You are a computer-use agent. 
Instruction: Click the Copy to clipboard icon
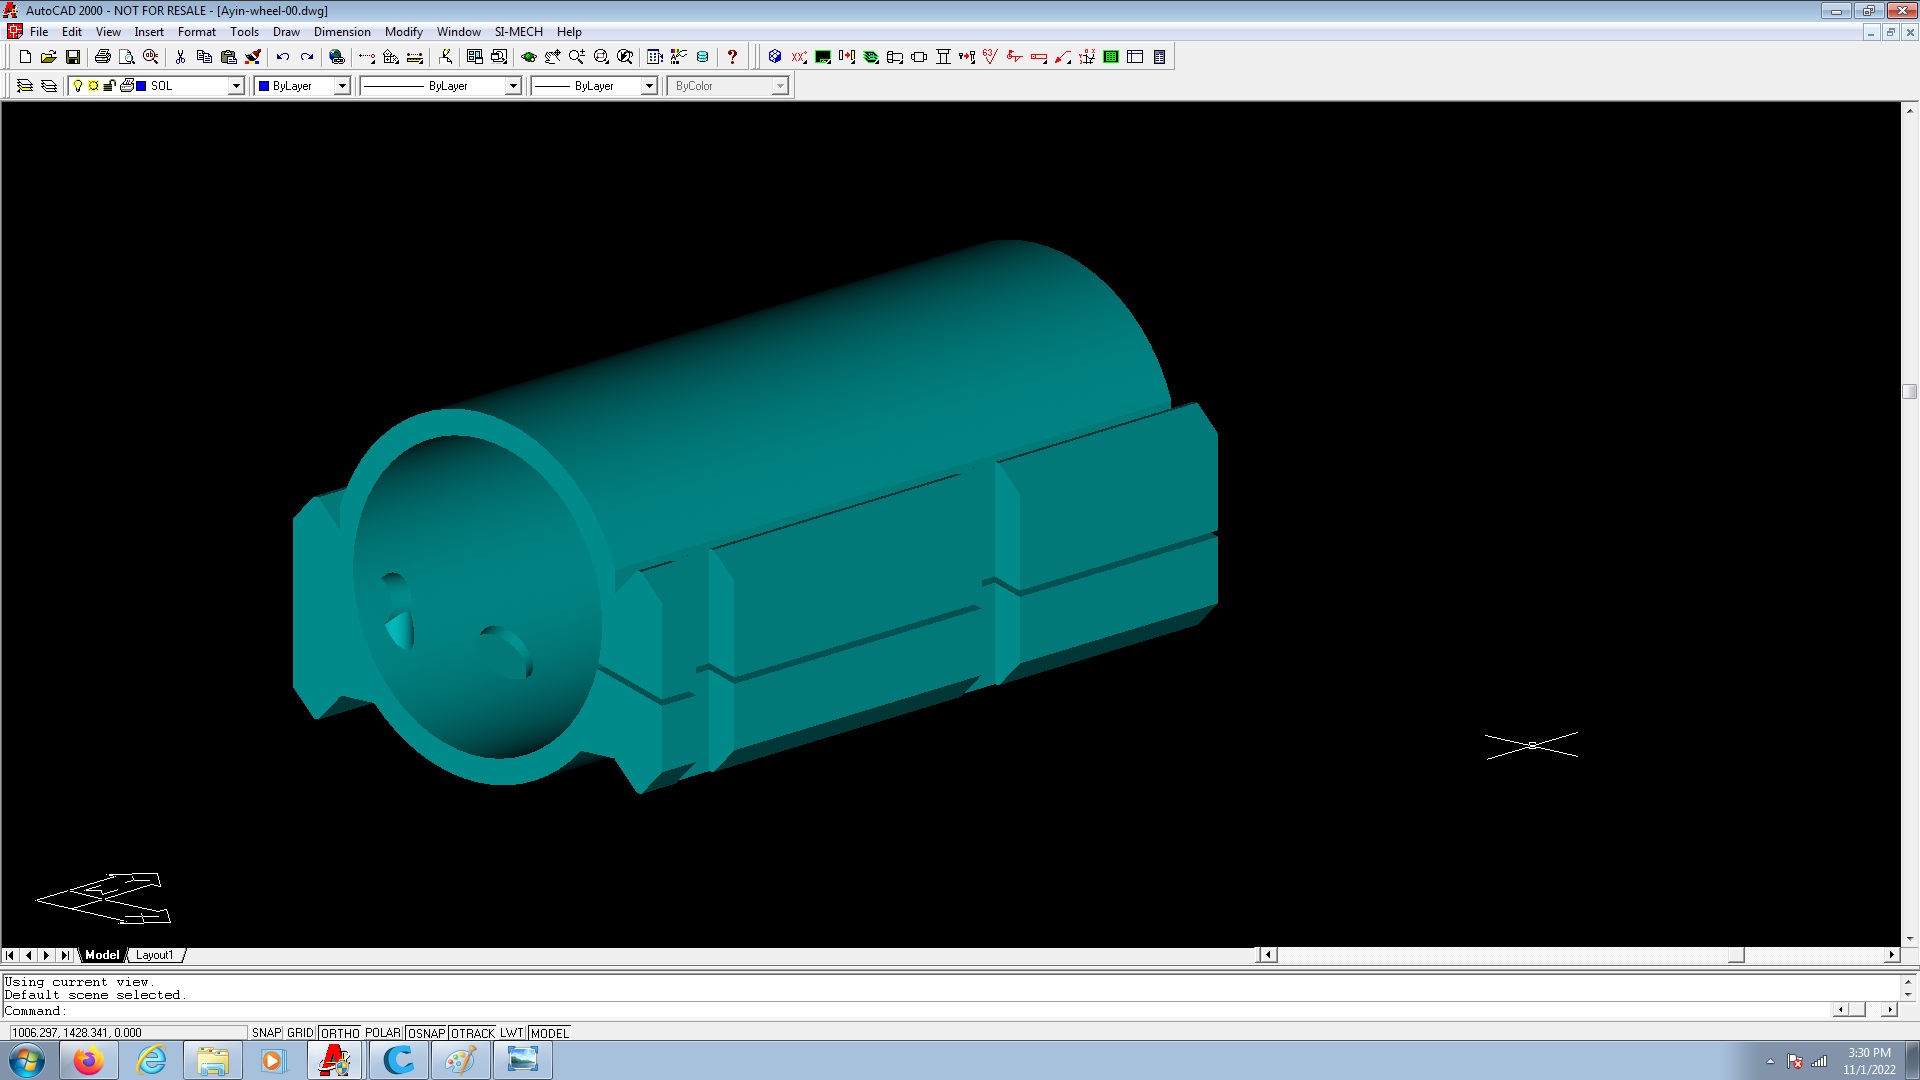204,57
